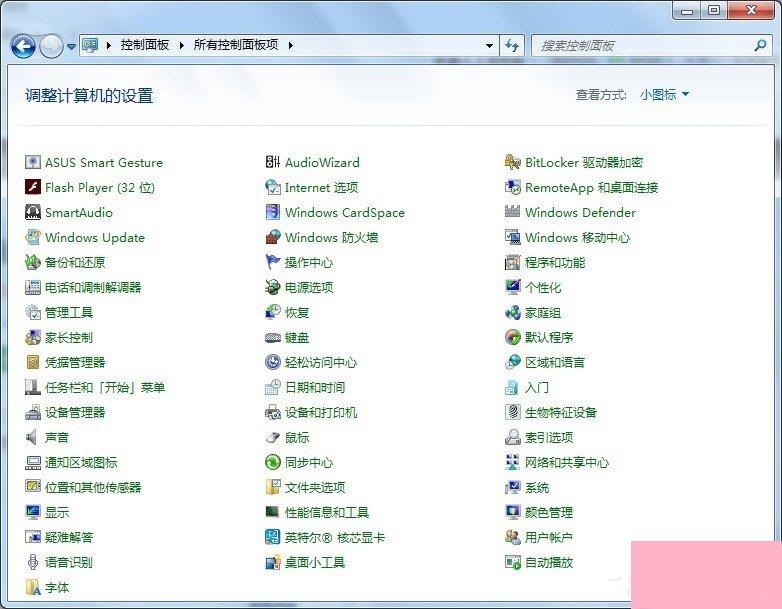
Task: Expand the address bar history dropdown
Action: click(490, 45)
